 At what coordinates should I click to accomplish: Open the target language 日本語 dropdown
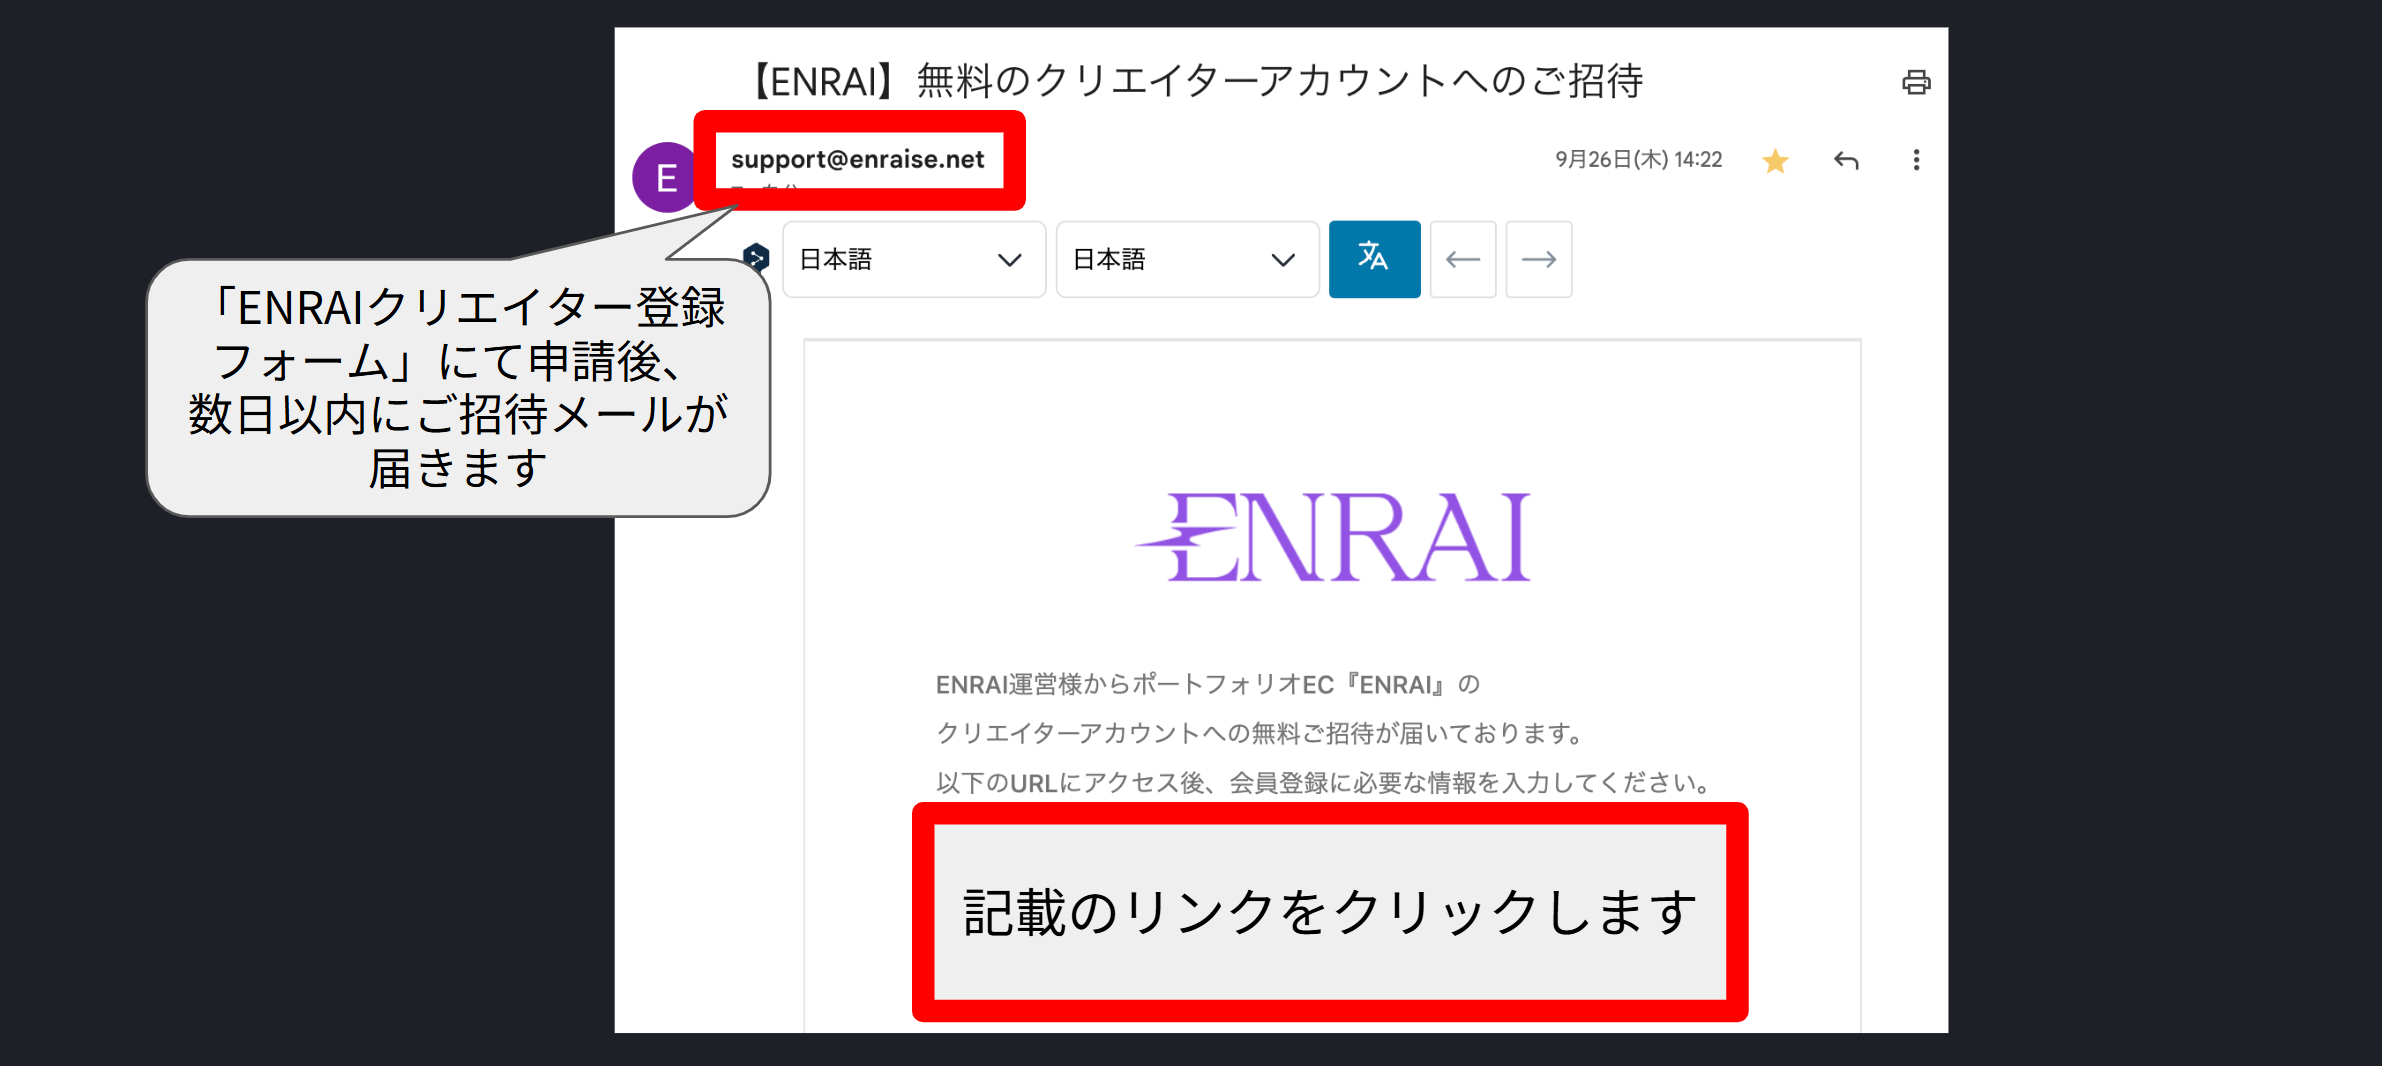[1187, 260]
